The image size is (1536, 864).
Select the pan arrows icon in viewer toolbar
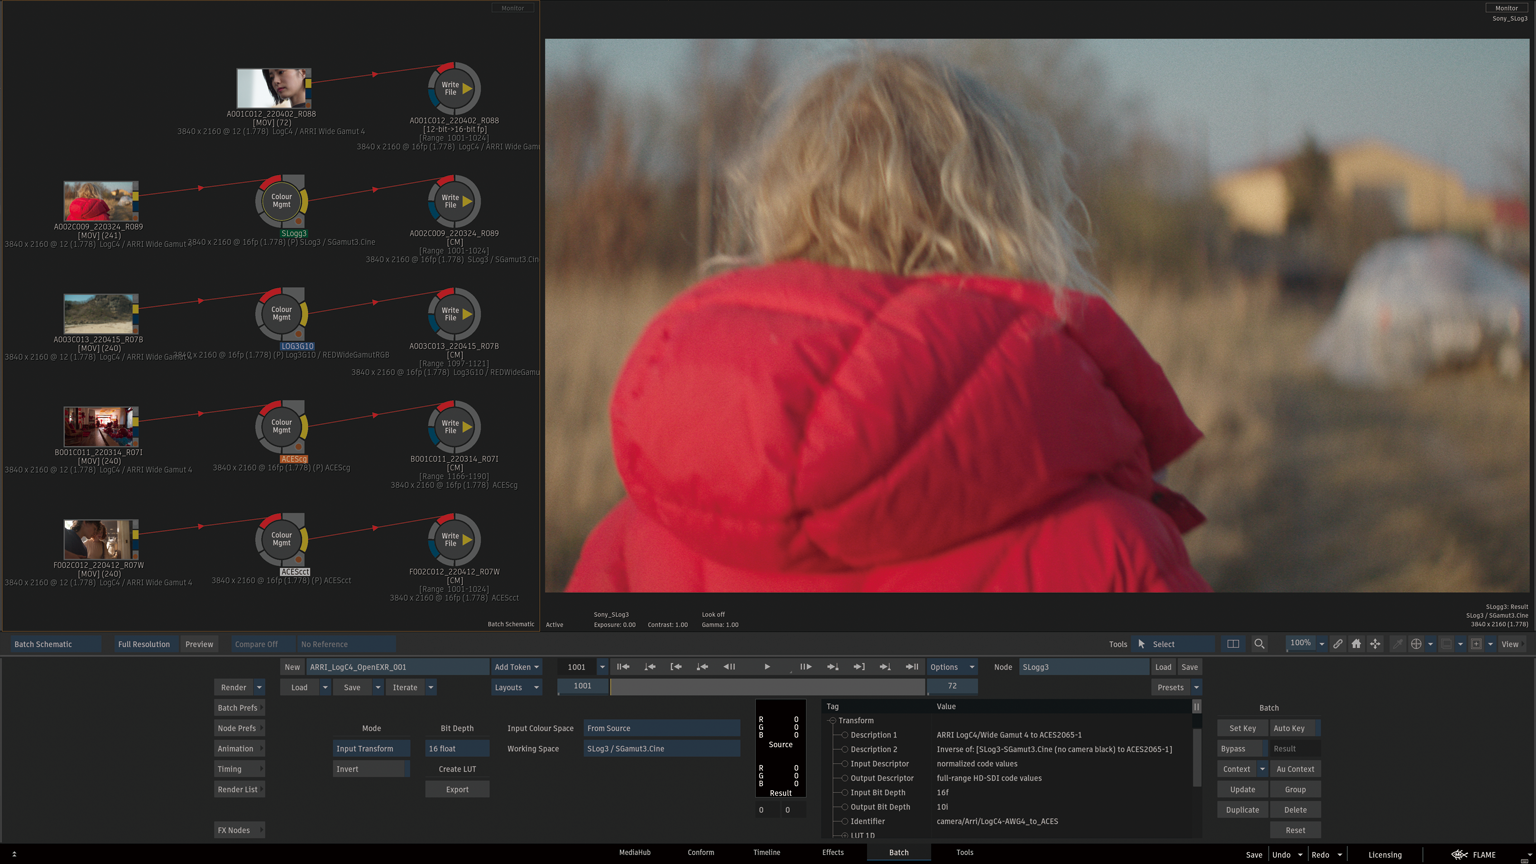[x=1375, y=644]
